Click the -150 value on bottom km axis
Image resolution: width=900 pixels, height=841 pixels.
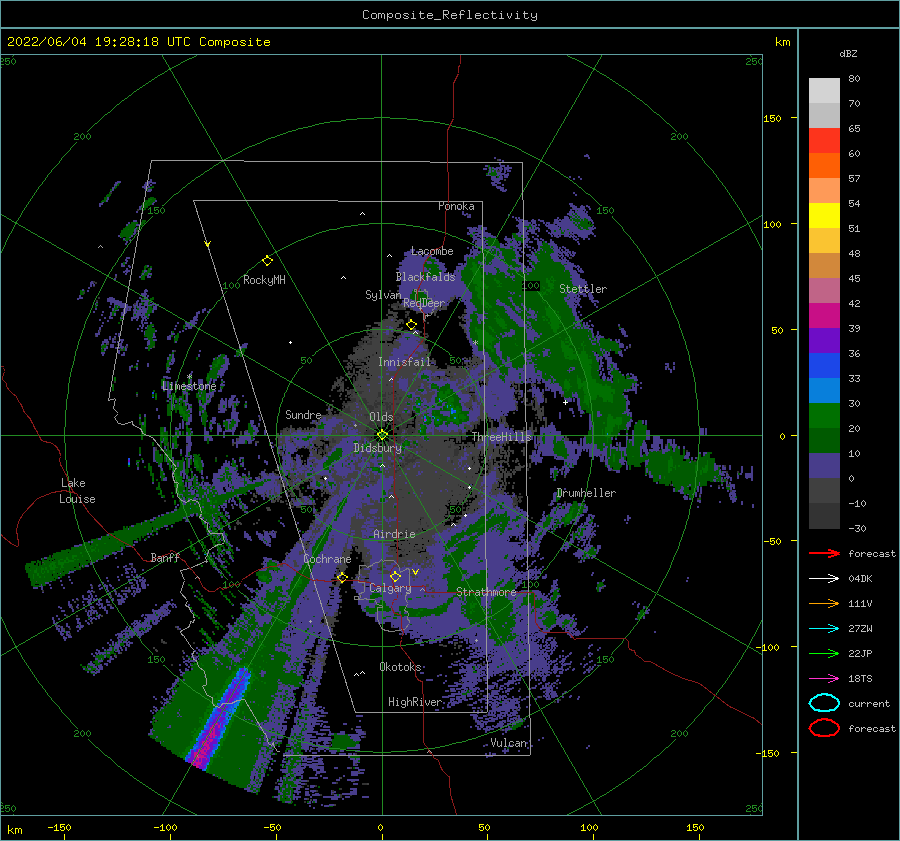coord(59,827)
